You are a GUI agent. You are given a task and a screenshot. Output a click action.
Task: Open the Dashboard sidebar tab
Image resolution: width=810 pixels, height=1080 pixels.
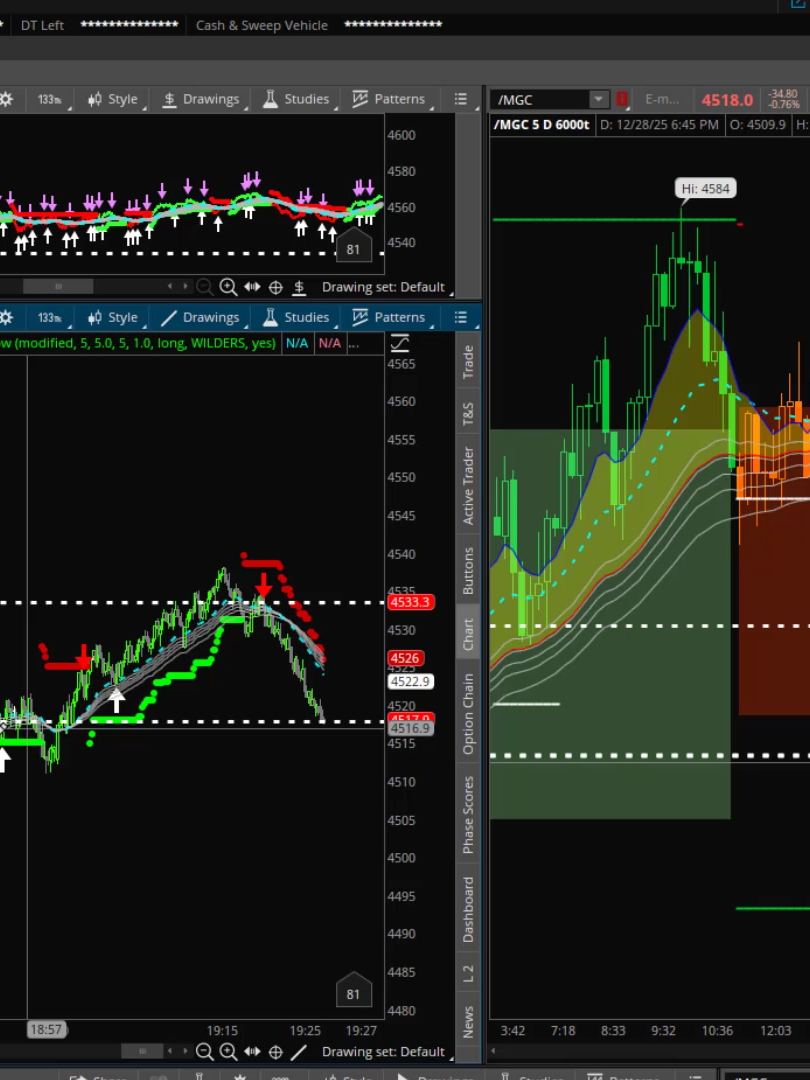click(x=468, y=910)
